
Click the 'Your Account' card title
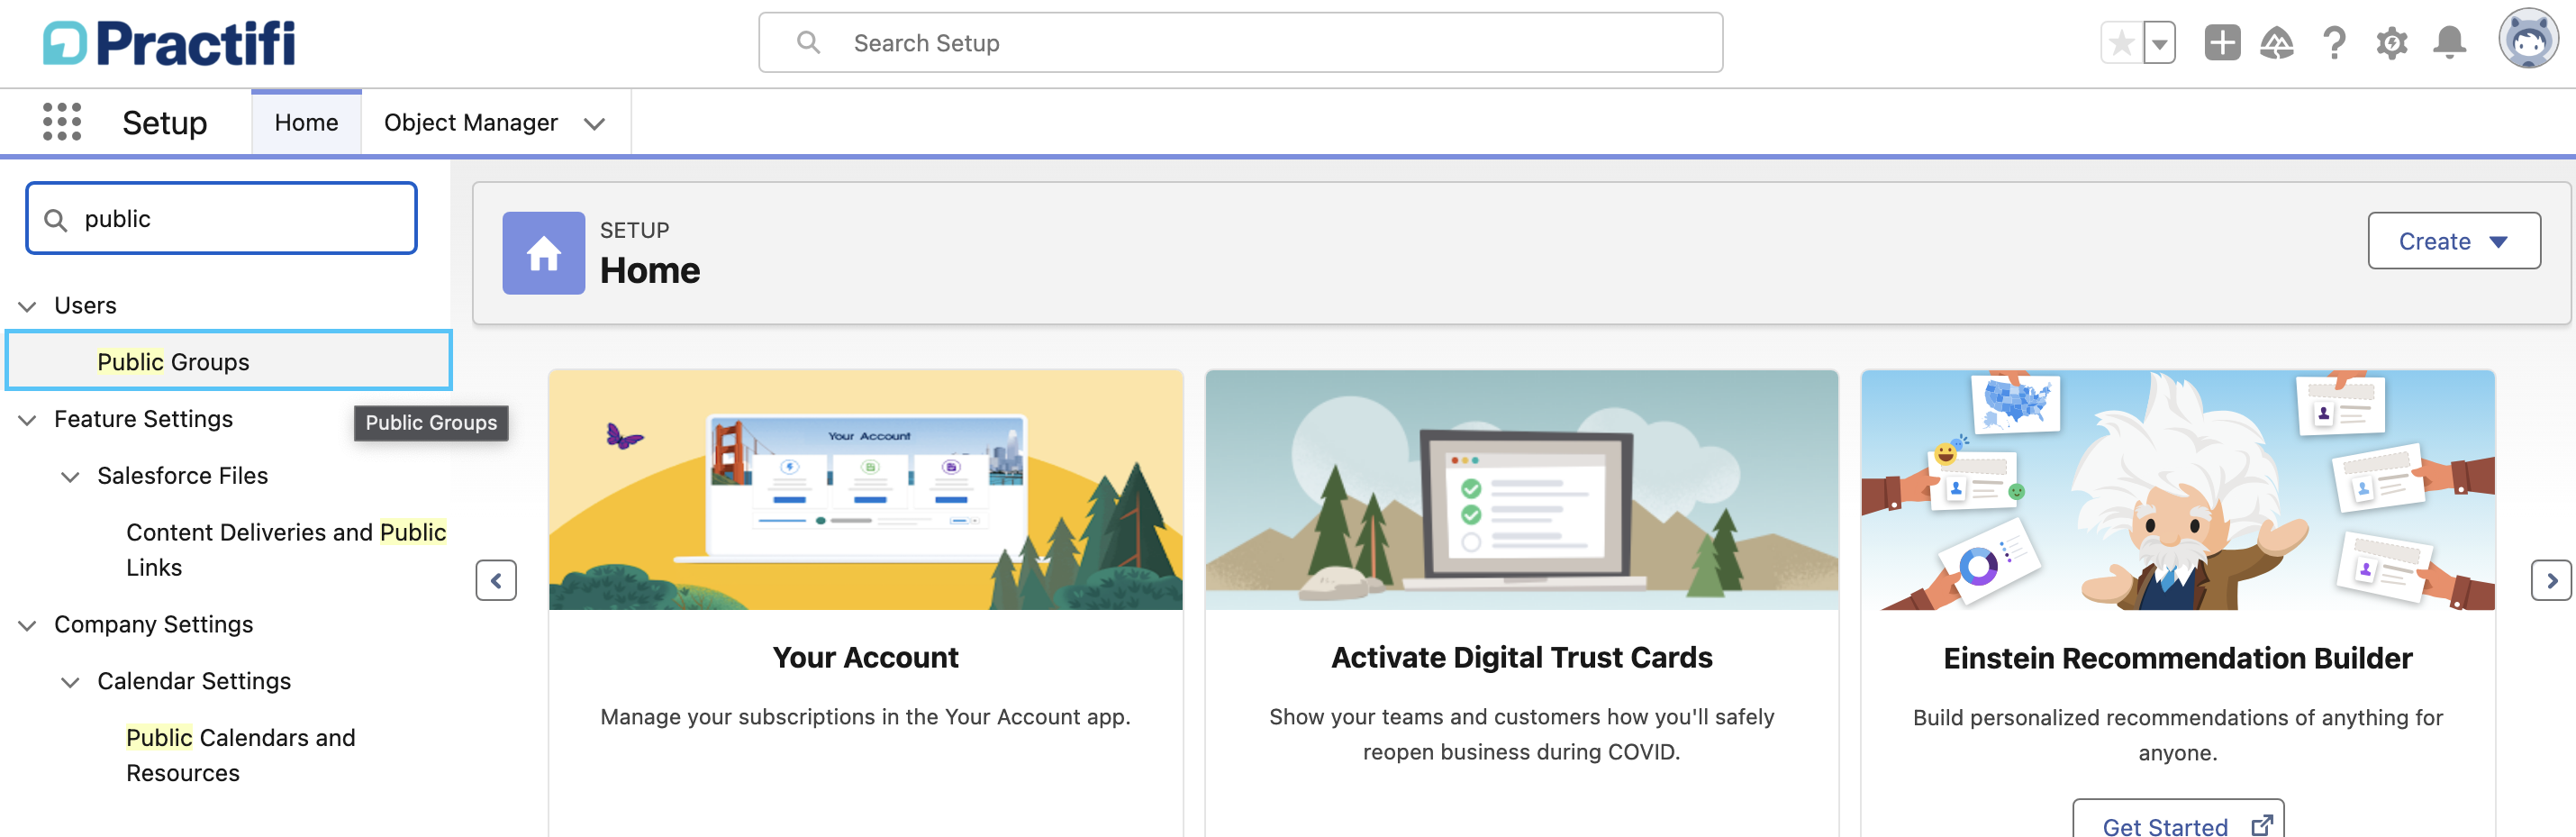pos(865,657)
